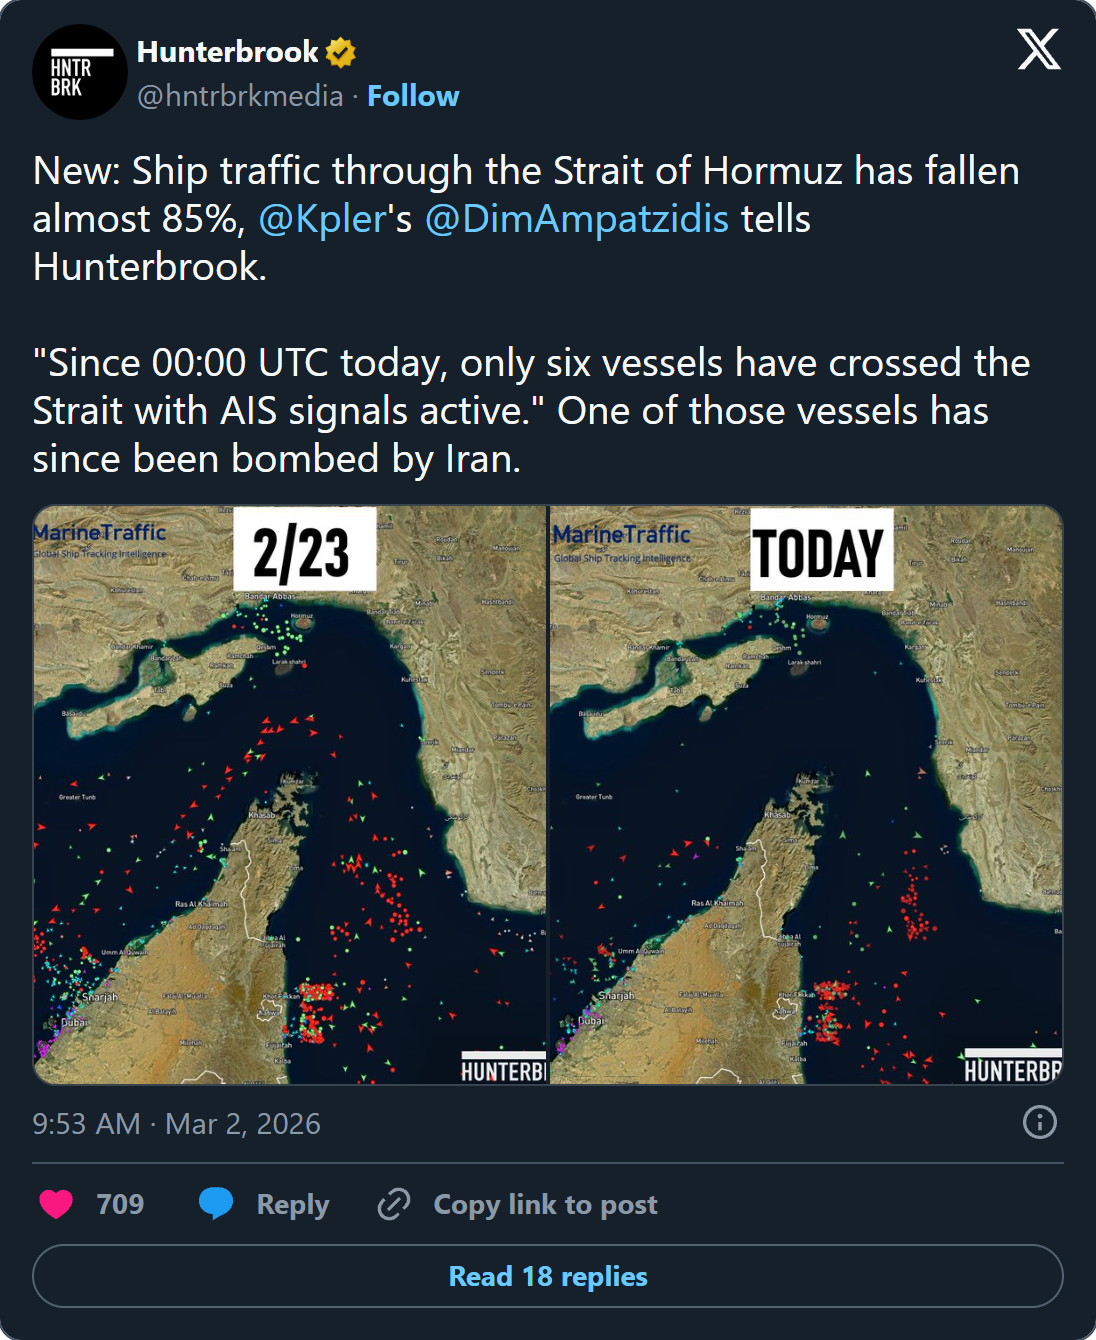Open the ad info icon near the timestamp
This screenshot has height=1340, width=1096.
pos(1039,1123)
